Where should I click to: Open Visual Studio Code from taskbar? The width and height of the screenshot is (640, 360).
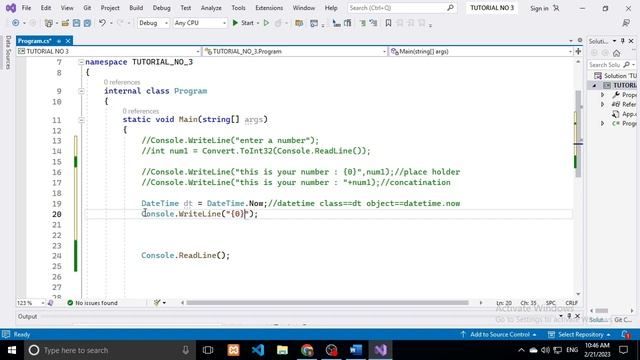click(x=258, y=350)
